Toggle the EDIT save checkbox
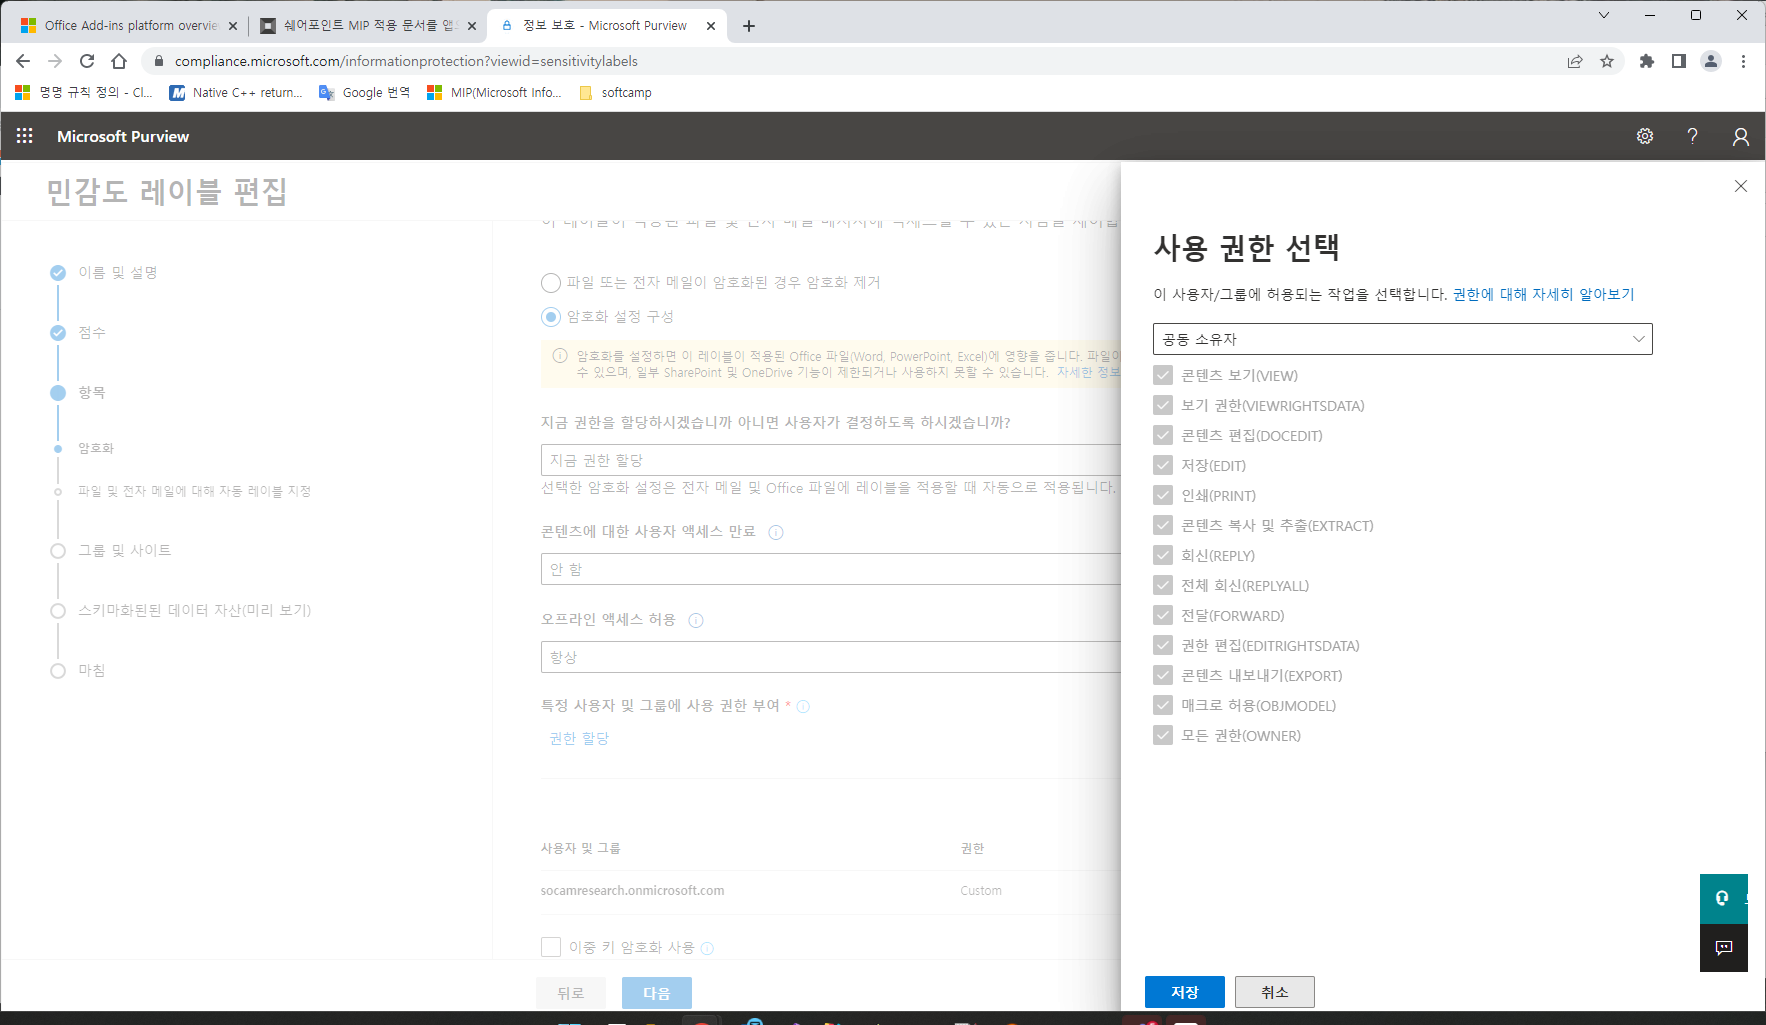 1163,465
